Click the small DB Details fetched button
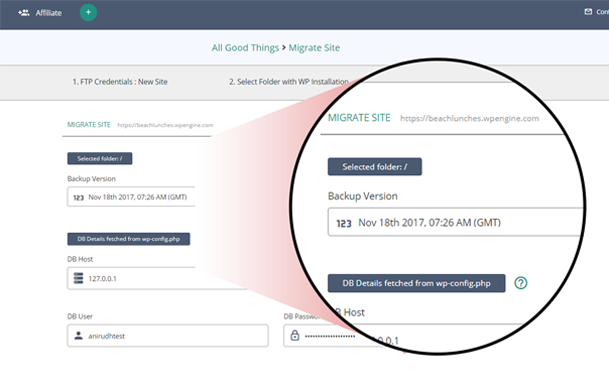Viewport: 609px width, 390px height. point(129,239)
